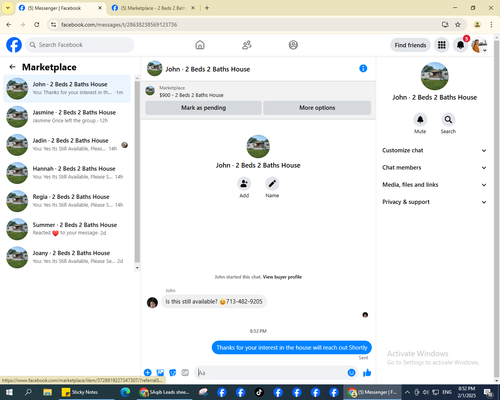Expand Customize chat section
500x400 pixels.
point(434,150)
